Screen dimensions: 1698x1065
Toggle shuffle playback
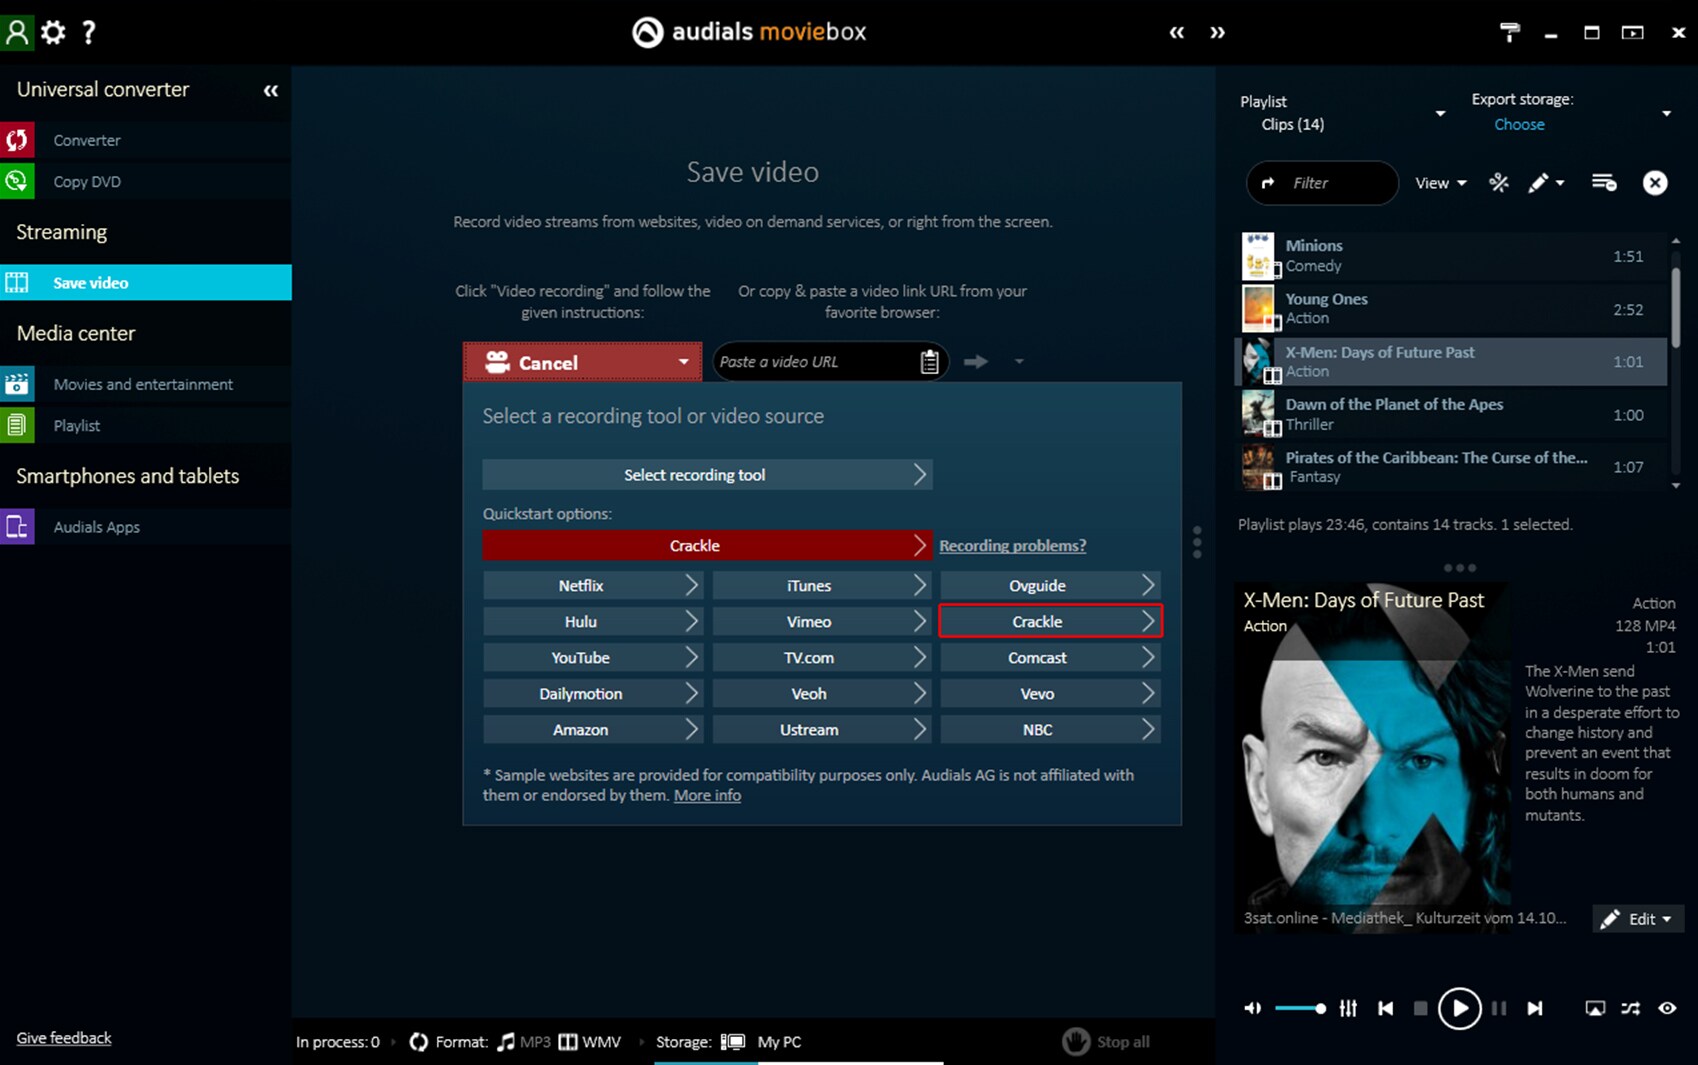point(1631,1008)
